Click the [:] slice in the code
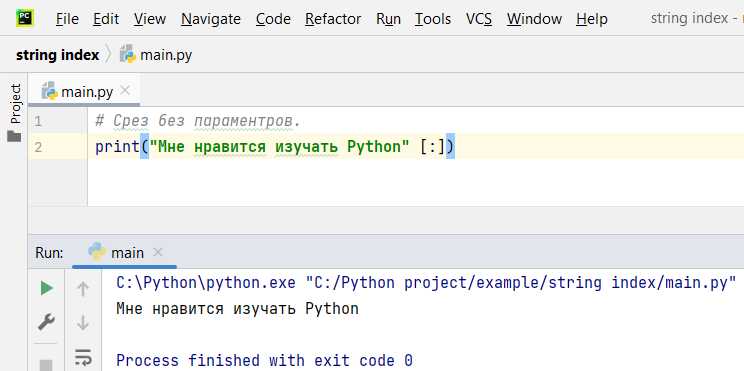The image size is (744, 371). (433, 147)
